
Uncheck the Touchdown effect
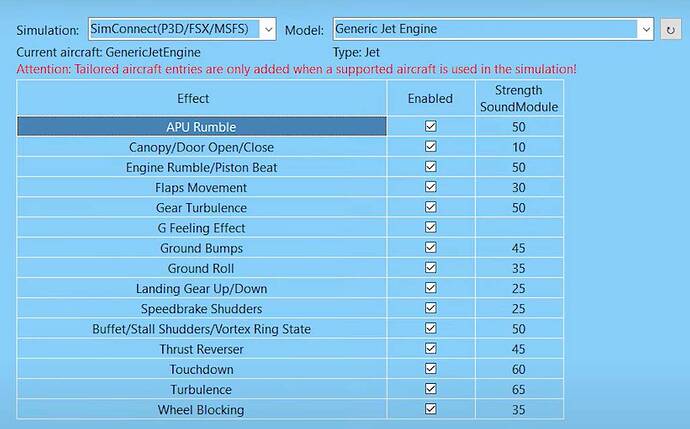click(x=430, y=369)
